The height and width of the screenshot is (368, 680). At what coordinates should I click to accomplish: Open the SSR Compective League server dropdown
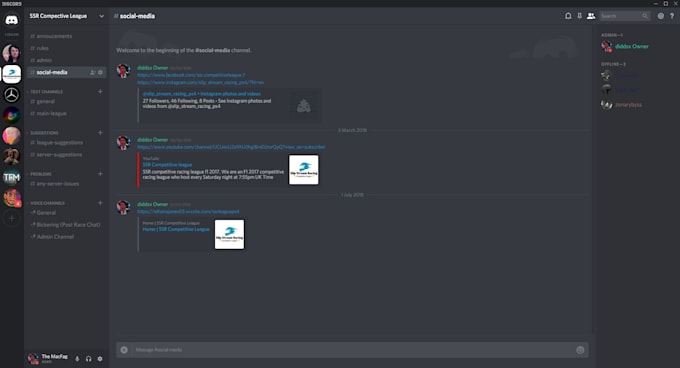[x=66, y=16]
